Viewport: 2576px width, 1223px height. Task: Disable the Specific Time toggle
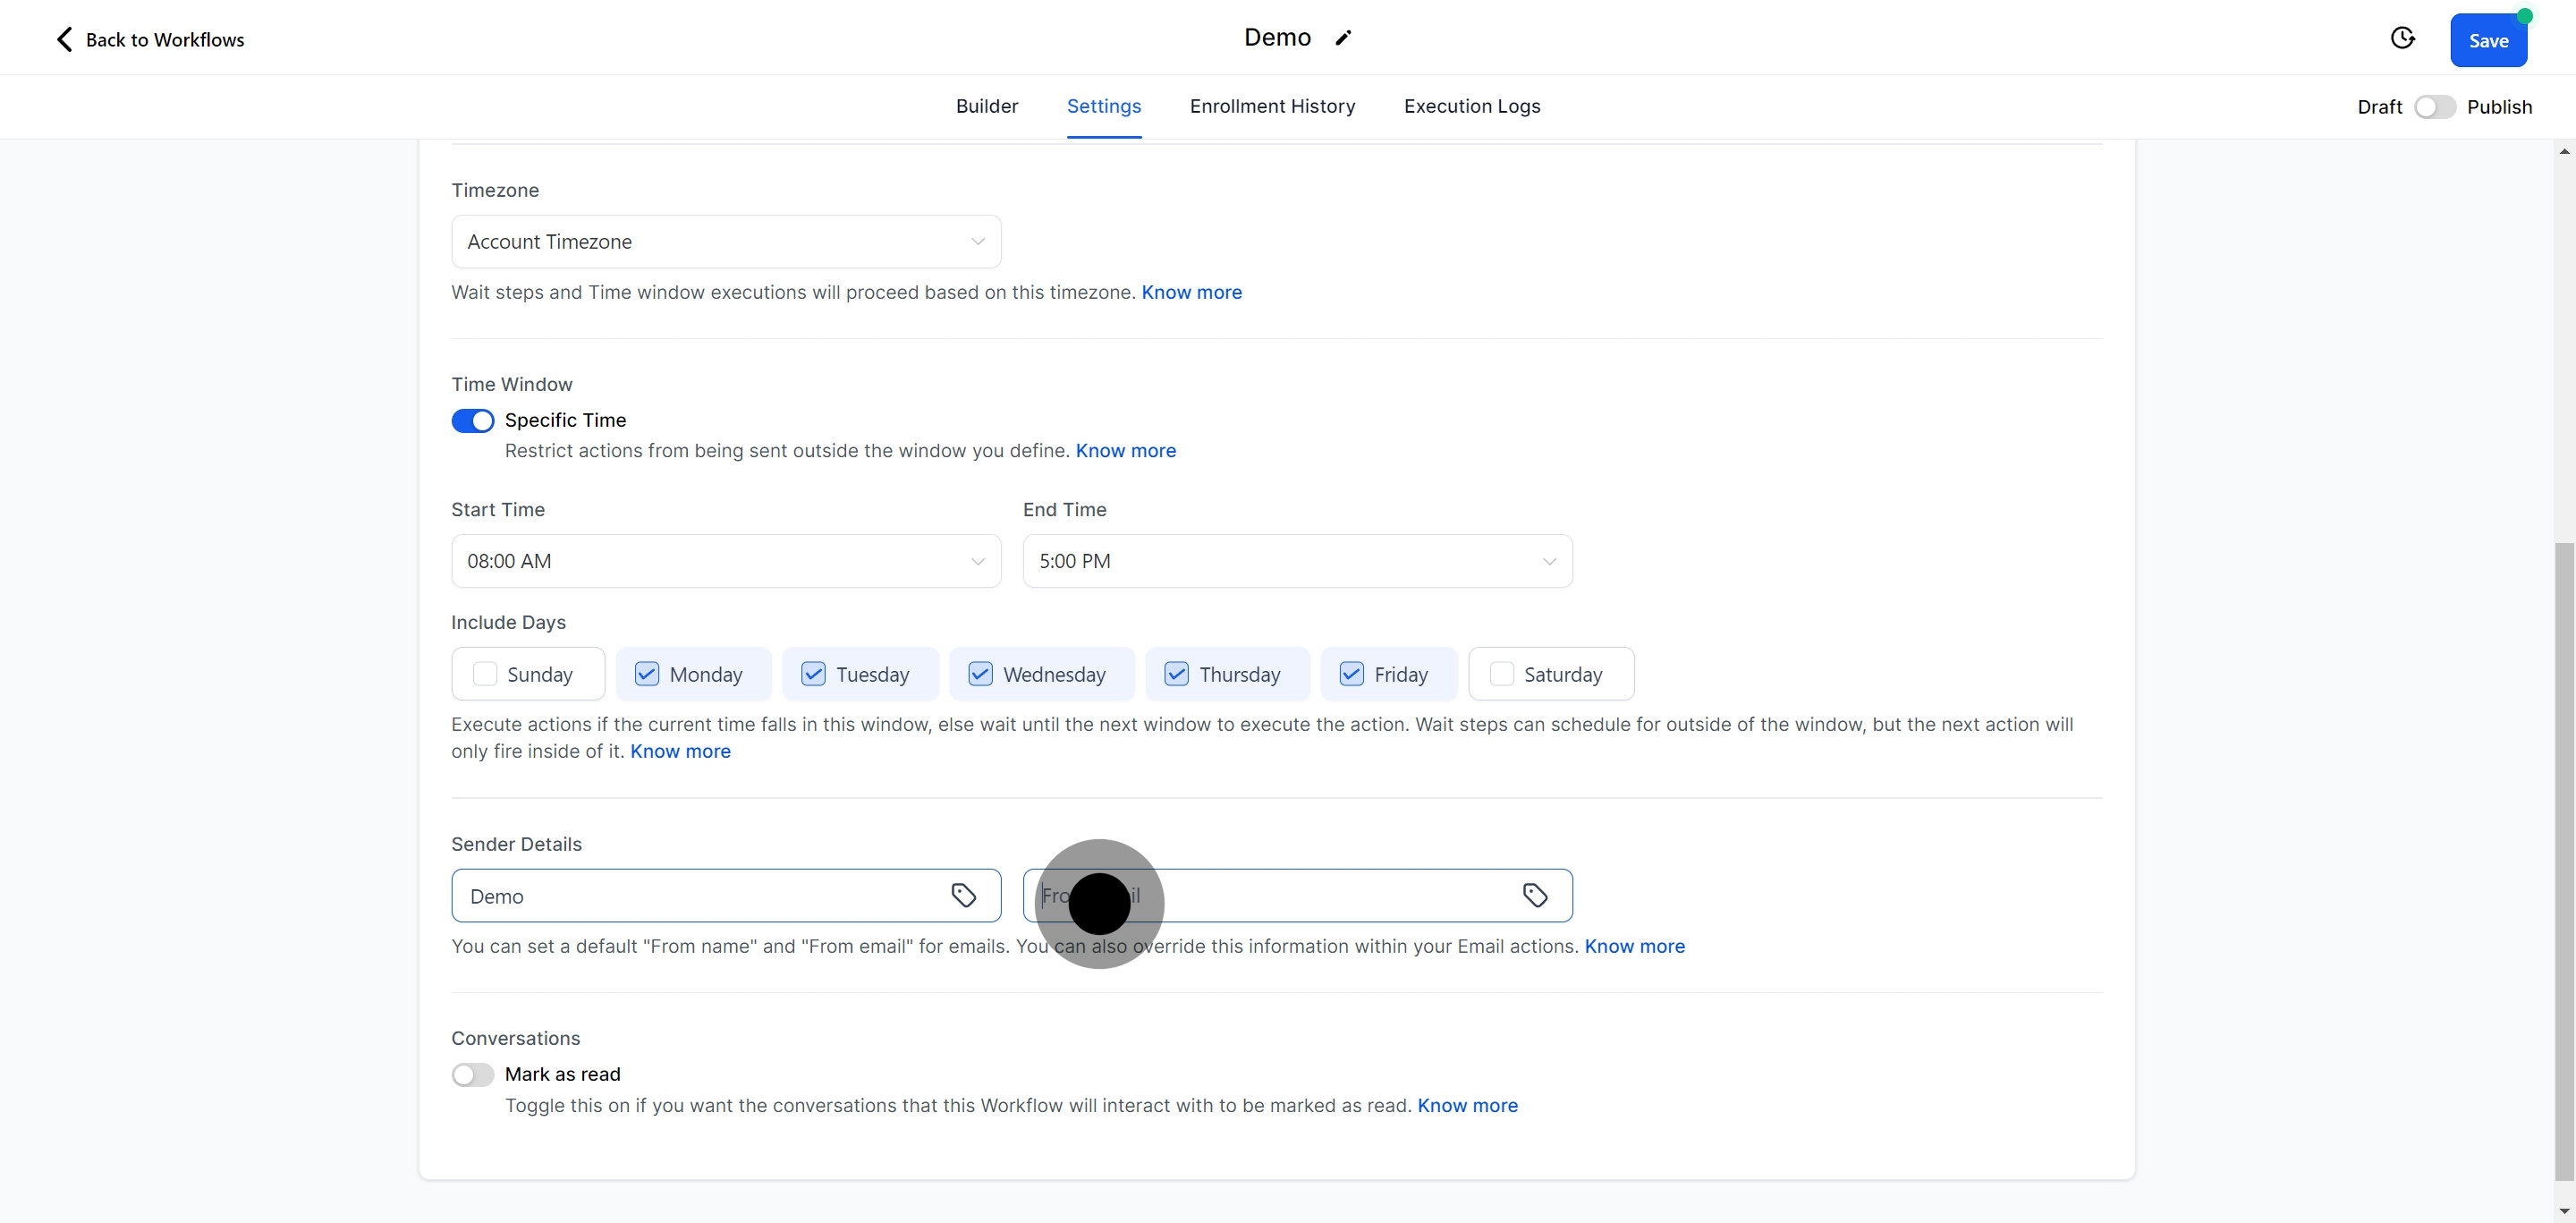(x=473, y=421)
